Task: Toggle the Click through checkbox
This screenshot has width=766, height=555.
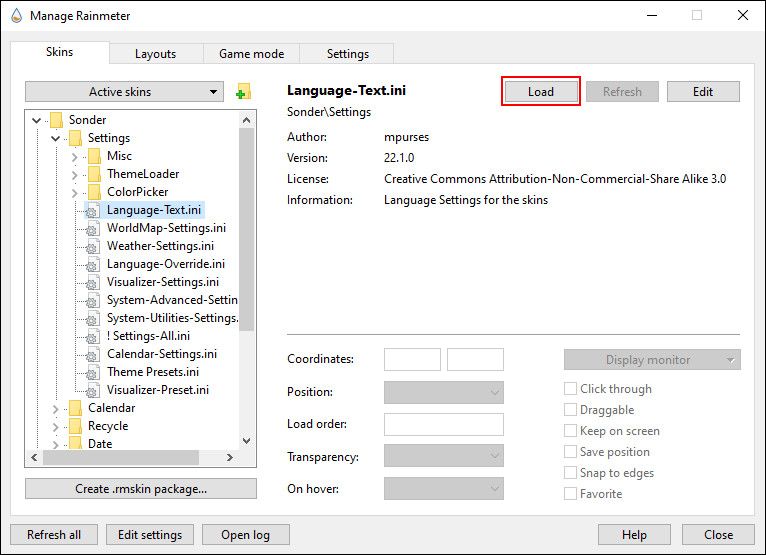Action: point(570,389)
